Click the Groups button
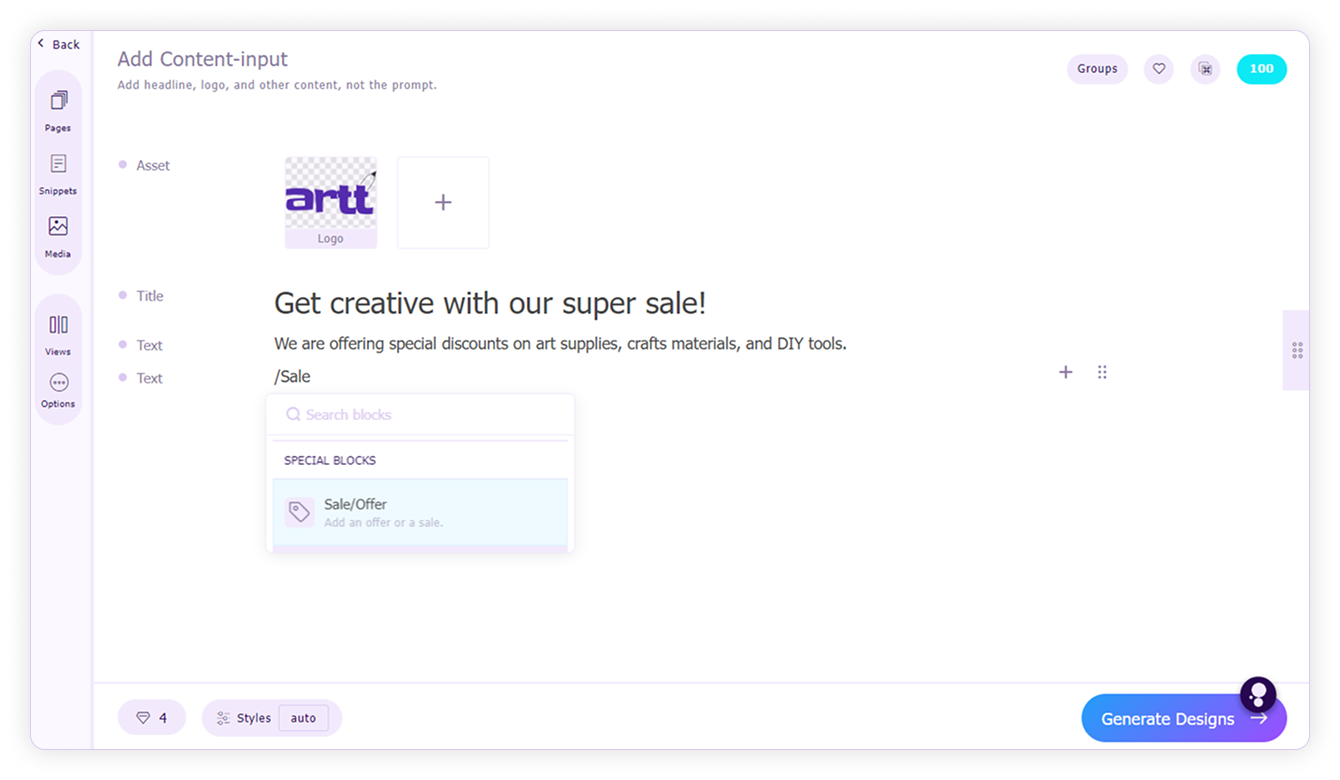The image size is (1340, 780). (1097, 69)
